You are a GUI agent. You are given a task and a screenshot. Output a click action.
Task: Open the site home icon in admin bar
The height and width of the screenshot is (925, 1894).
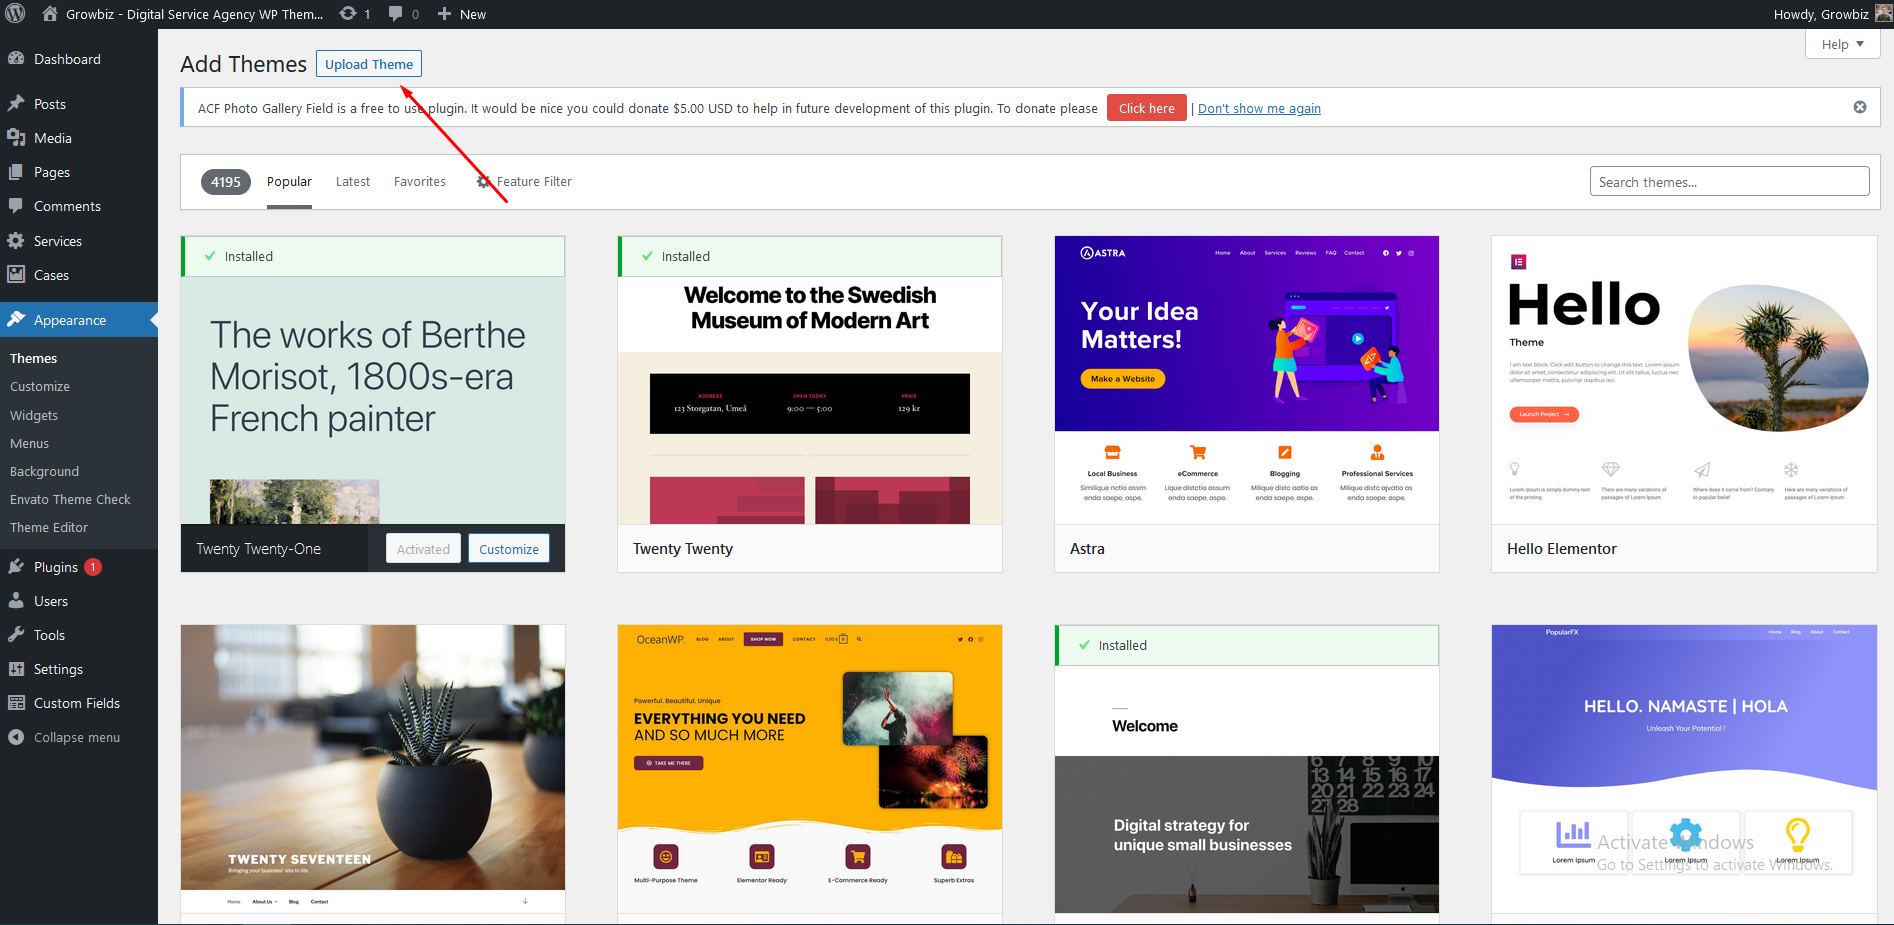pos(50,14)
